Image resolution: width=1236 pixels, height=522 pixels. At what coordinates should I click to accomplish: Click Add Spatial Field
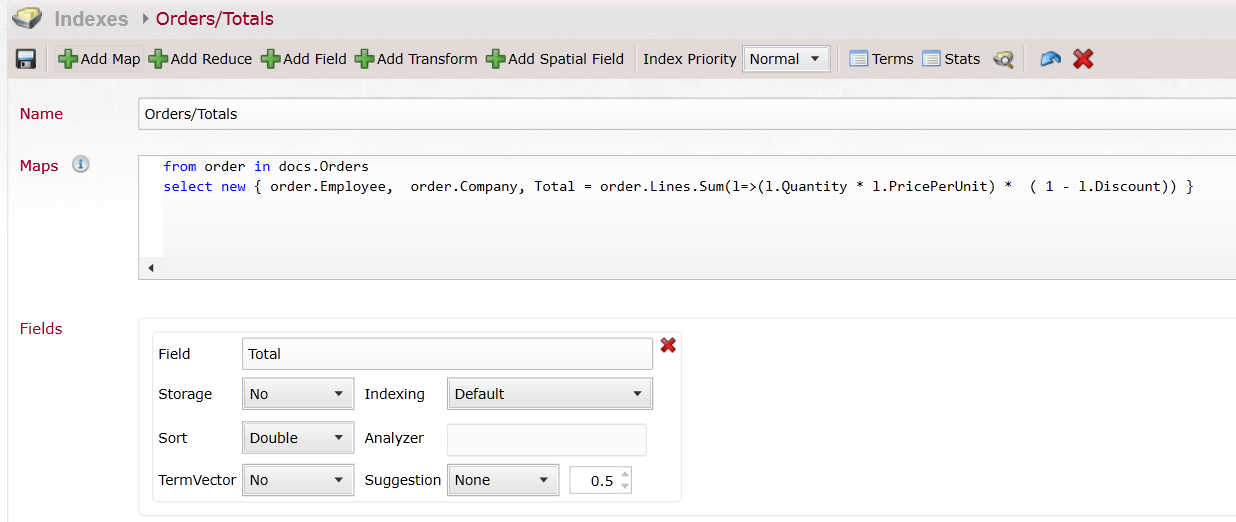555,59
